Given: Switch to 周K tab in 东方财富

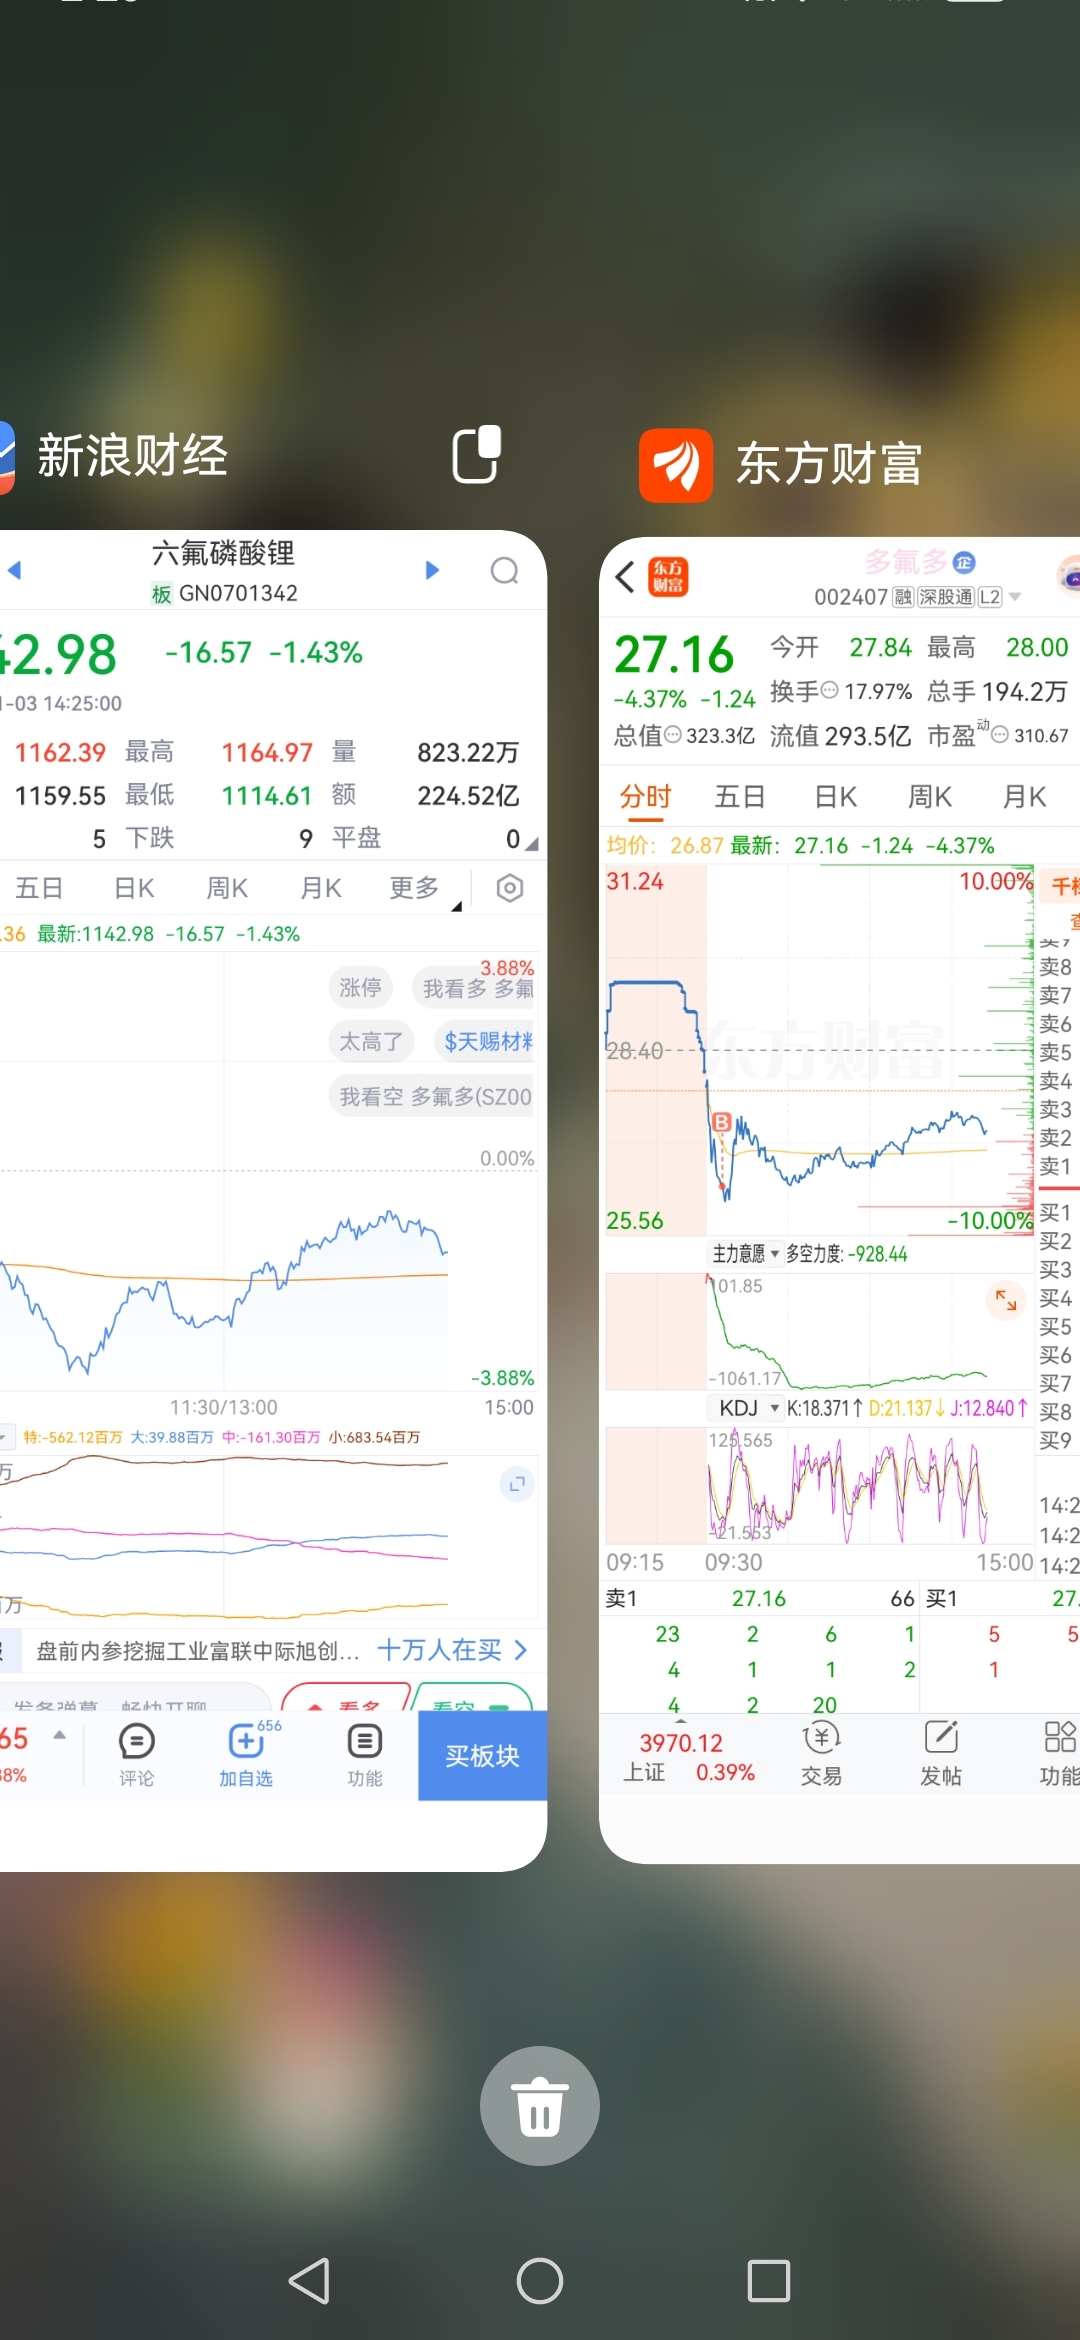Looking at the screenshot, I should click(930, 797).
